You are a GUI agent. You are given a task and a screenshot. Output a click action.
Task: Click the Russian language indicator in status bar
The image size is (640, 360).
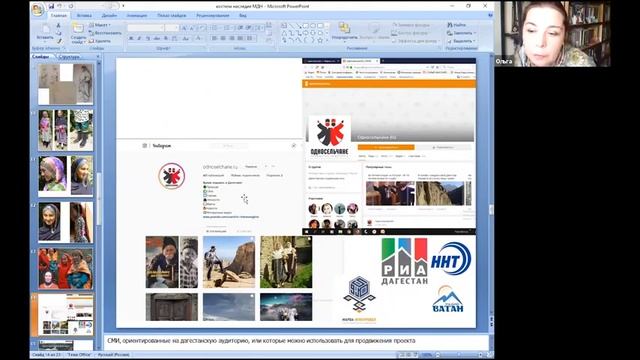coord(113,355)
